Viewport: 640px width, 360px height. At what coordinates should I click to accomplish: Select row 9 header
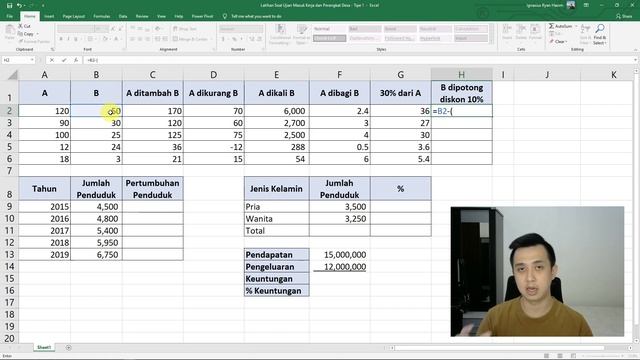click(9, 207)
